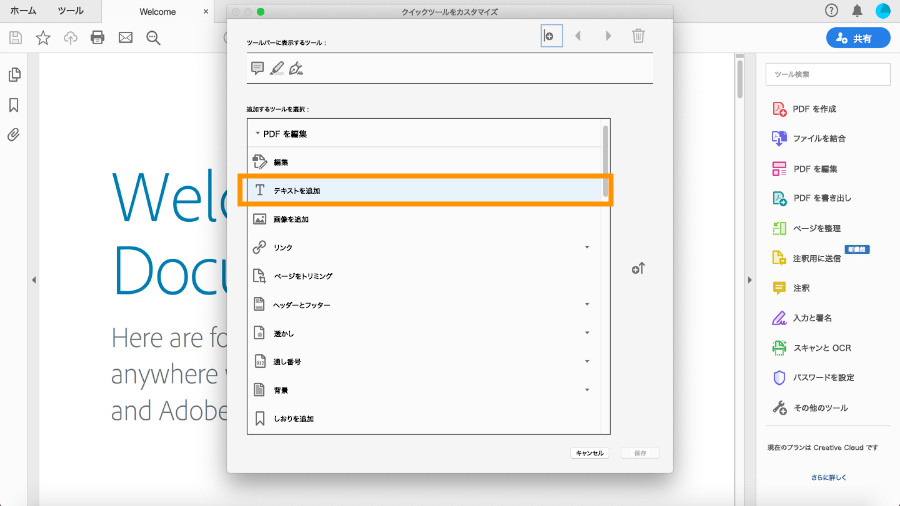The width and height of the screenshot is (900, 506).
Task: Open the page thumbnails panel icon
Action: tap(14, 75)
